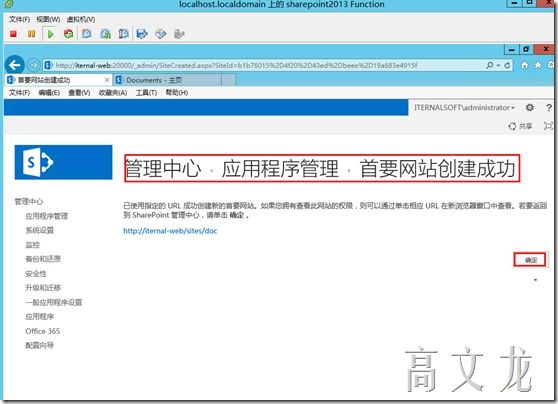The height and width of the screenshot is (404, 558).
Task: Switch to the Documents - 主页 tab
Action: 167,80
